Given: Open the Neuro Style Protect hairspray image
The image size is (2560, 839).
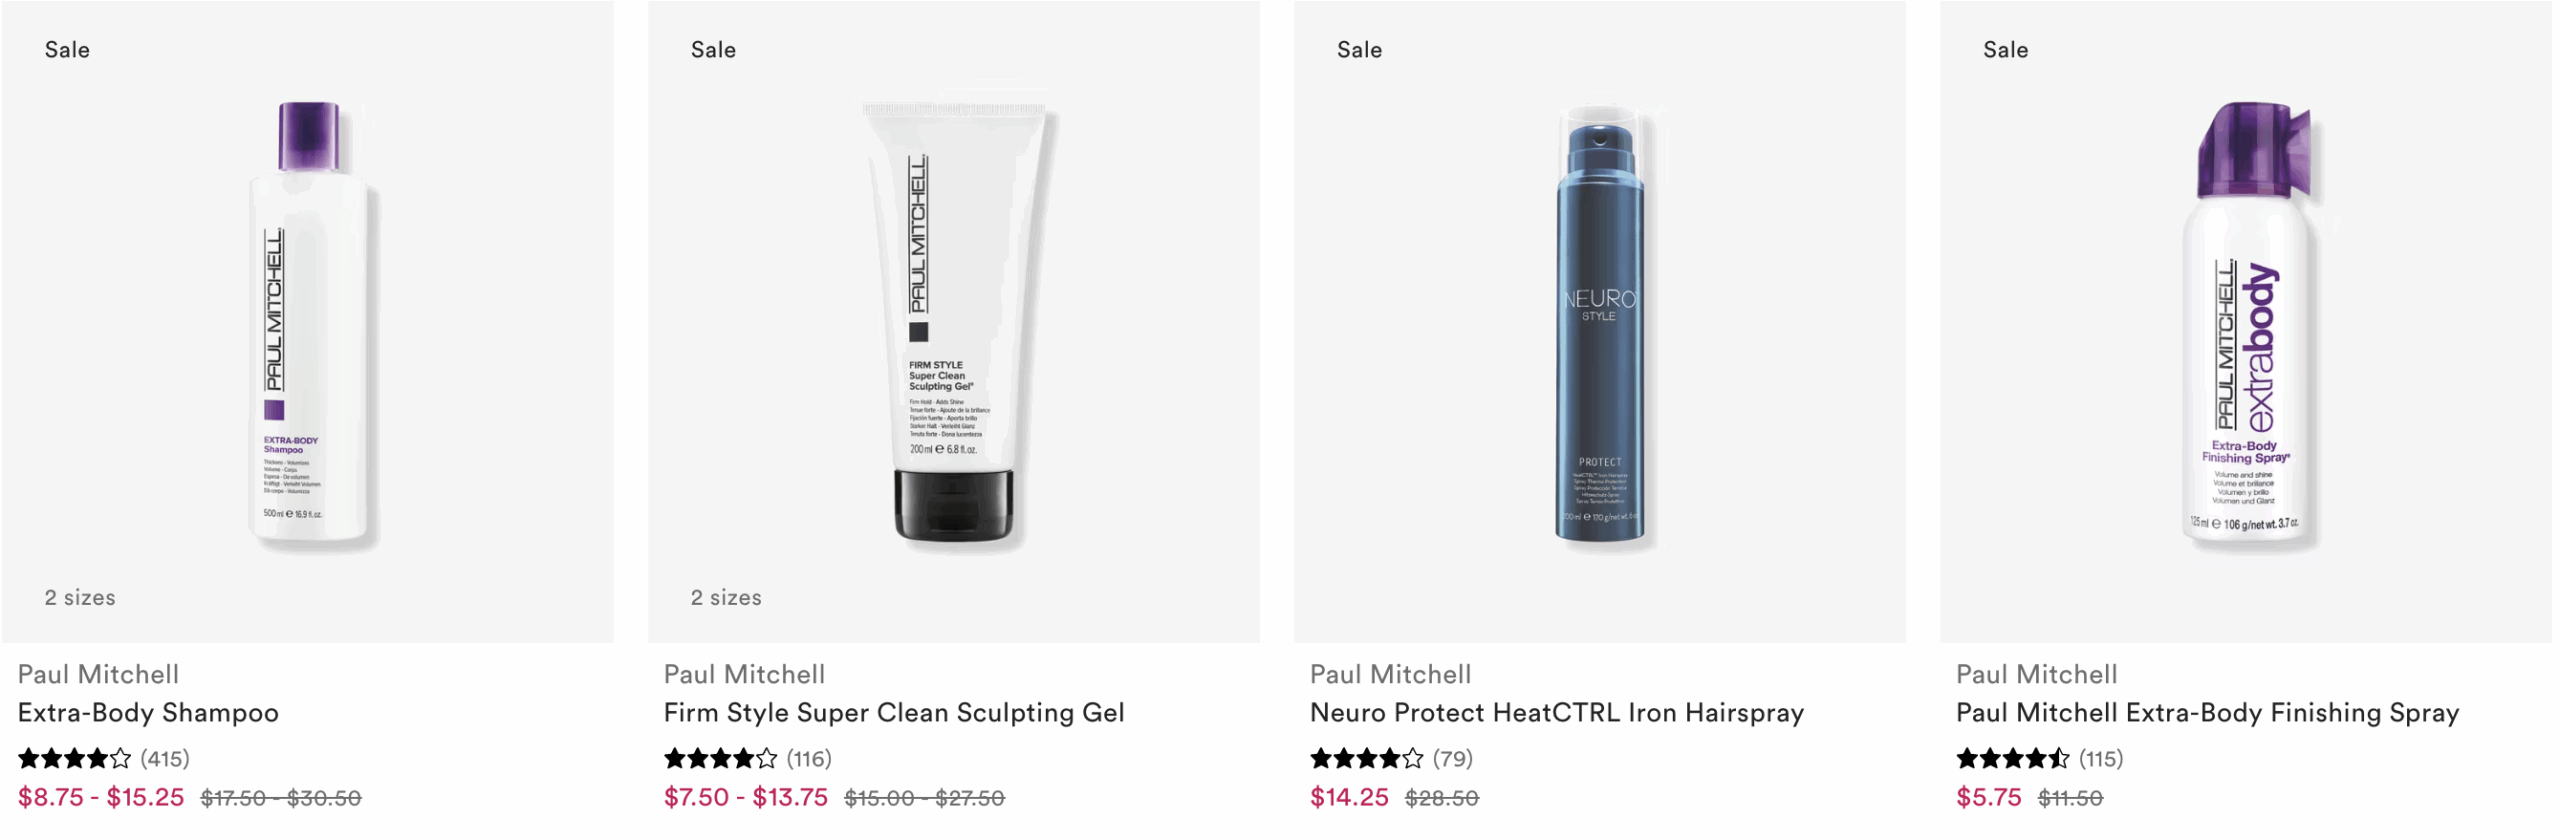Looking at the screenshot, I should tap(1599, 325).
